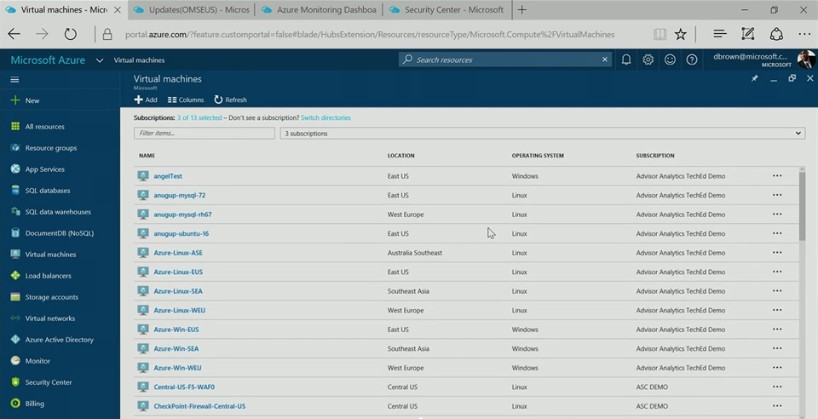Open ellipsis menu for Azure-Win-EUS
Image resolution: width=818 pixels, height=419 pixels.
777,329
